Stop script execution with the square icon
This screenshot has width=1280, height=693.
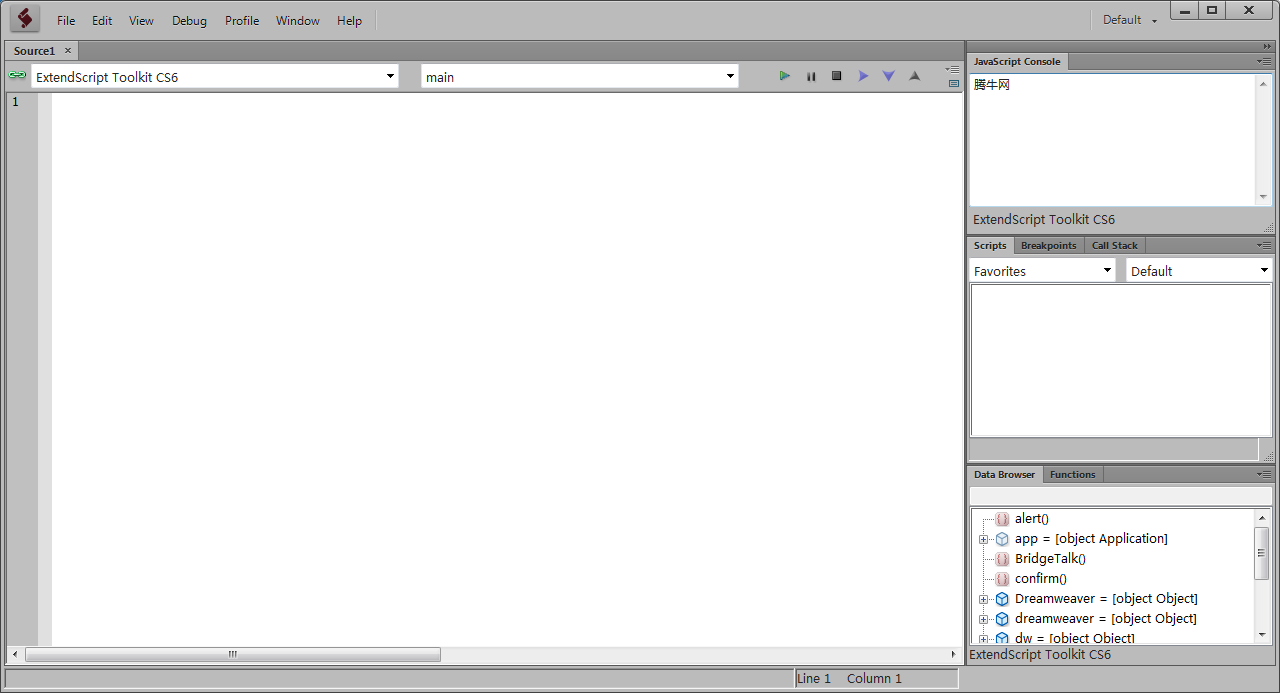[837, 76]
